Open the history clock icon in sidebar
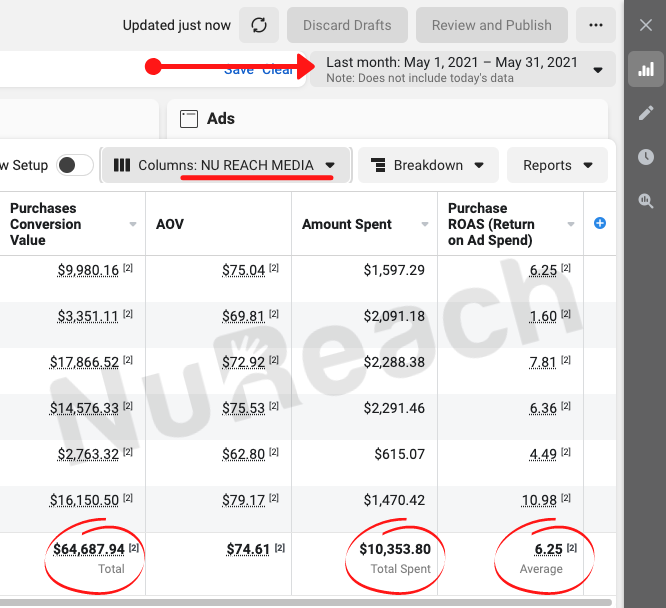This screenshot has height=608, width=666. 645,157
